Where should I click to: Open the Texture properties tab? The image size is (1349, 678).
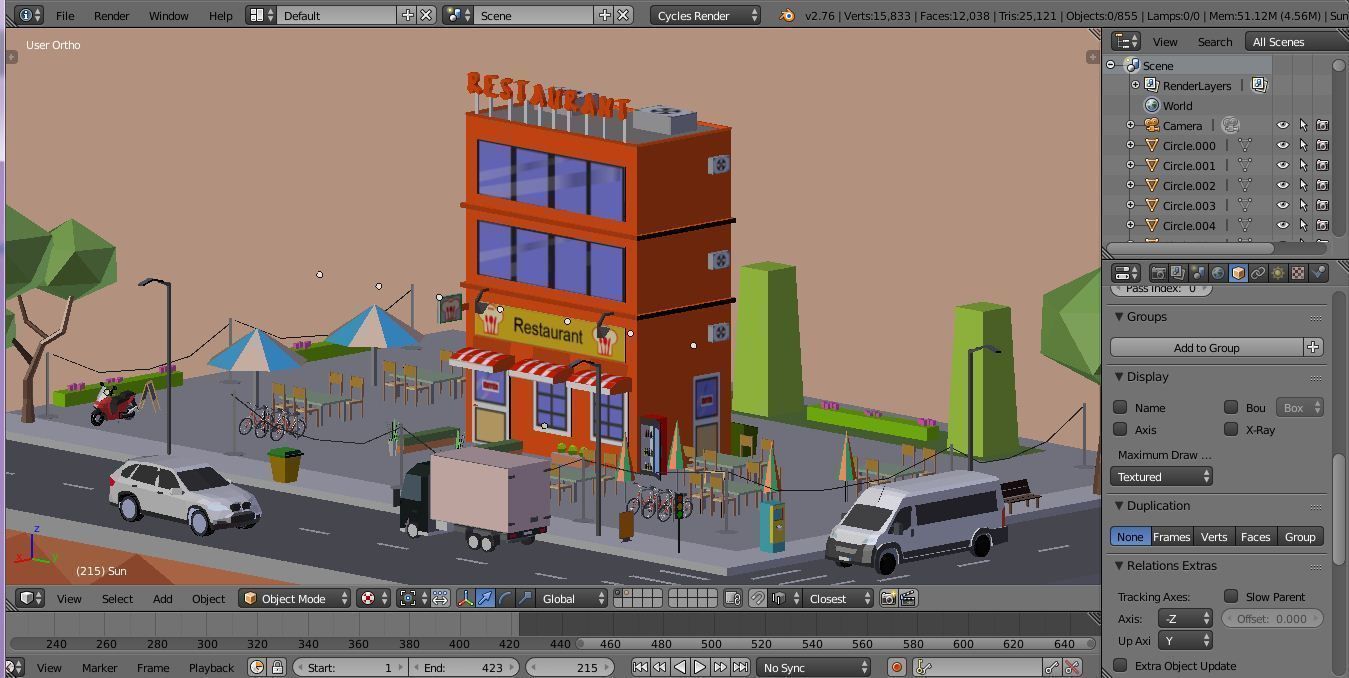[x=1298, y=273]
